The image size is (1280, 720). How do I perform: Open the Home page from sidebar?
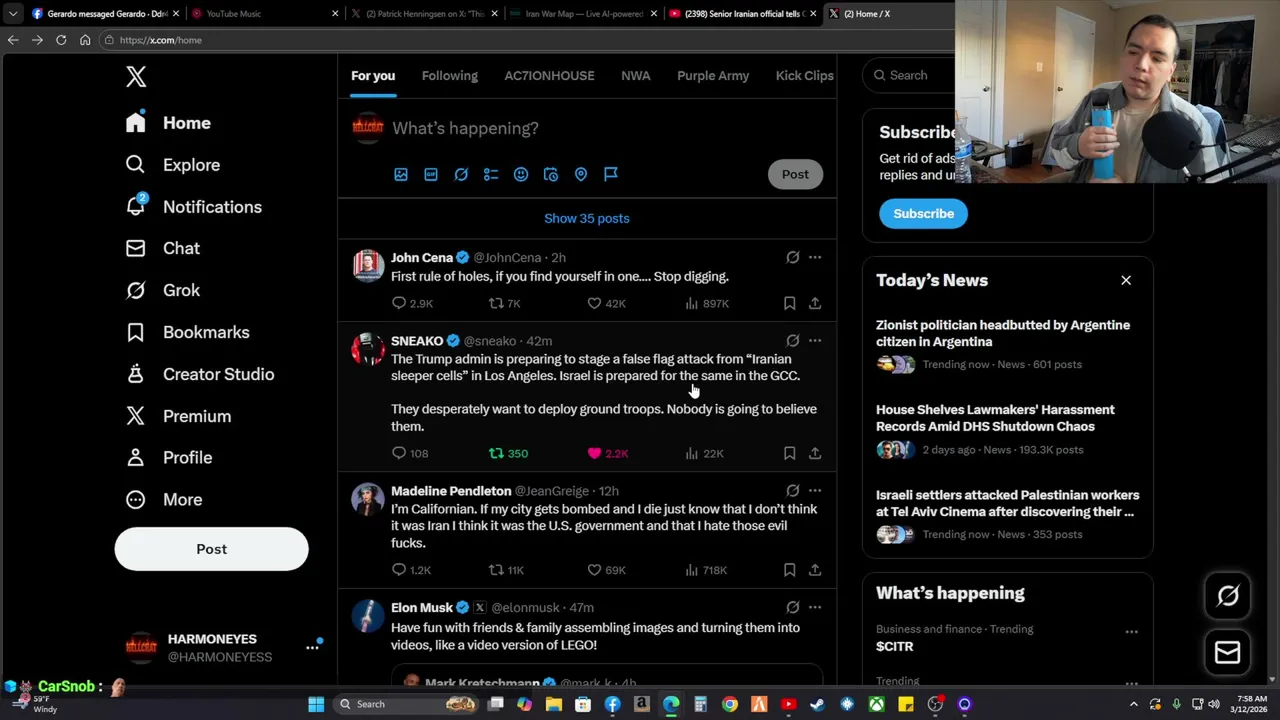[x=168, y=123]
